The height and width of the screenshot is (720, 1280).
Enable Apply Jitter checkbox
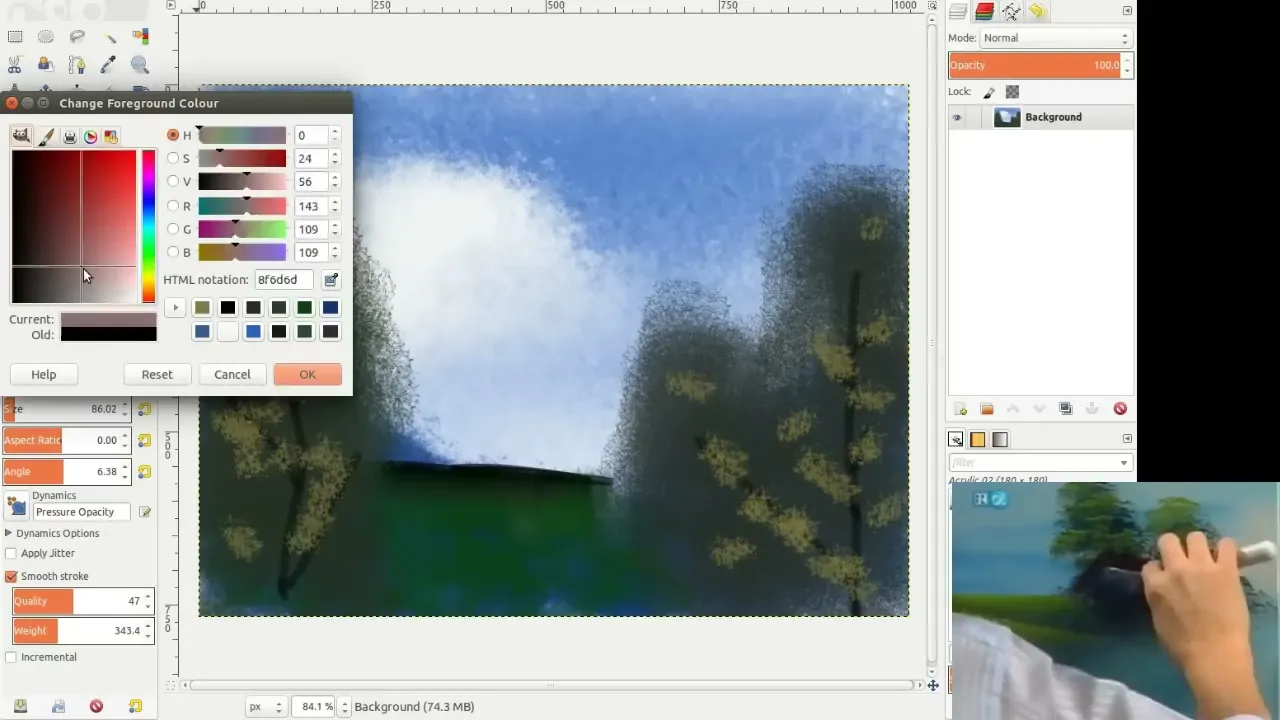[x=11, y=553]
